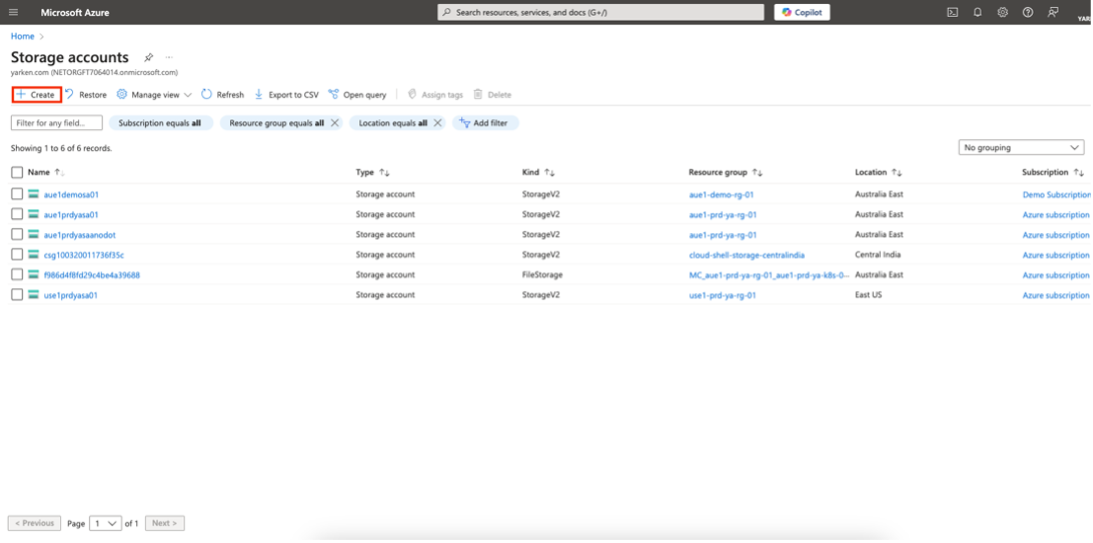Open the Subscription equals all filter
This screenshot has height=543, width=1093.
click(x=160, y=123)
